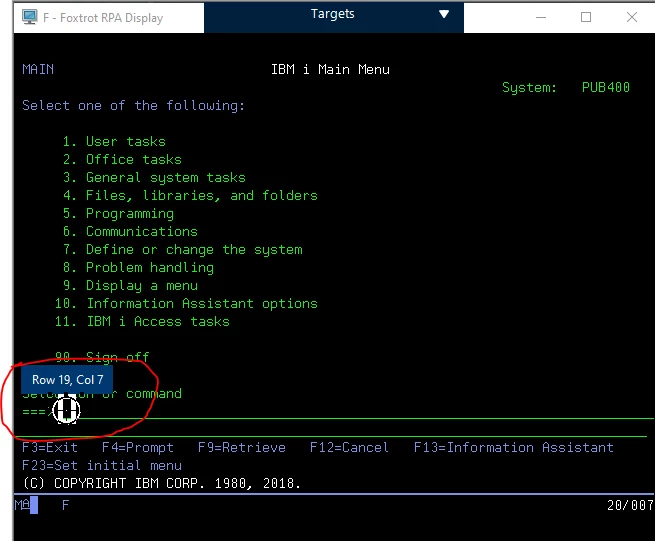Select menu option 2 Office tasks
The width and height of the screenshot is (655, 541).
[122, 159]
